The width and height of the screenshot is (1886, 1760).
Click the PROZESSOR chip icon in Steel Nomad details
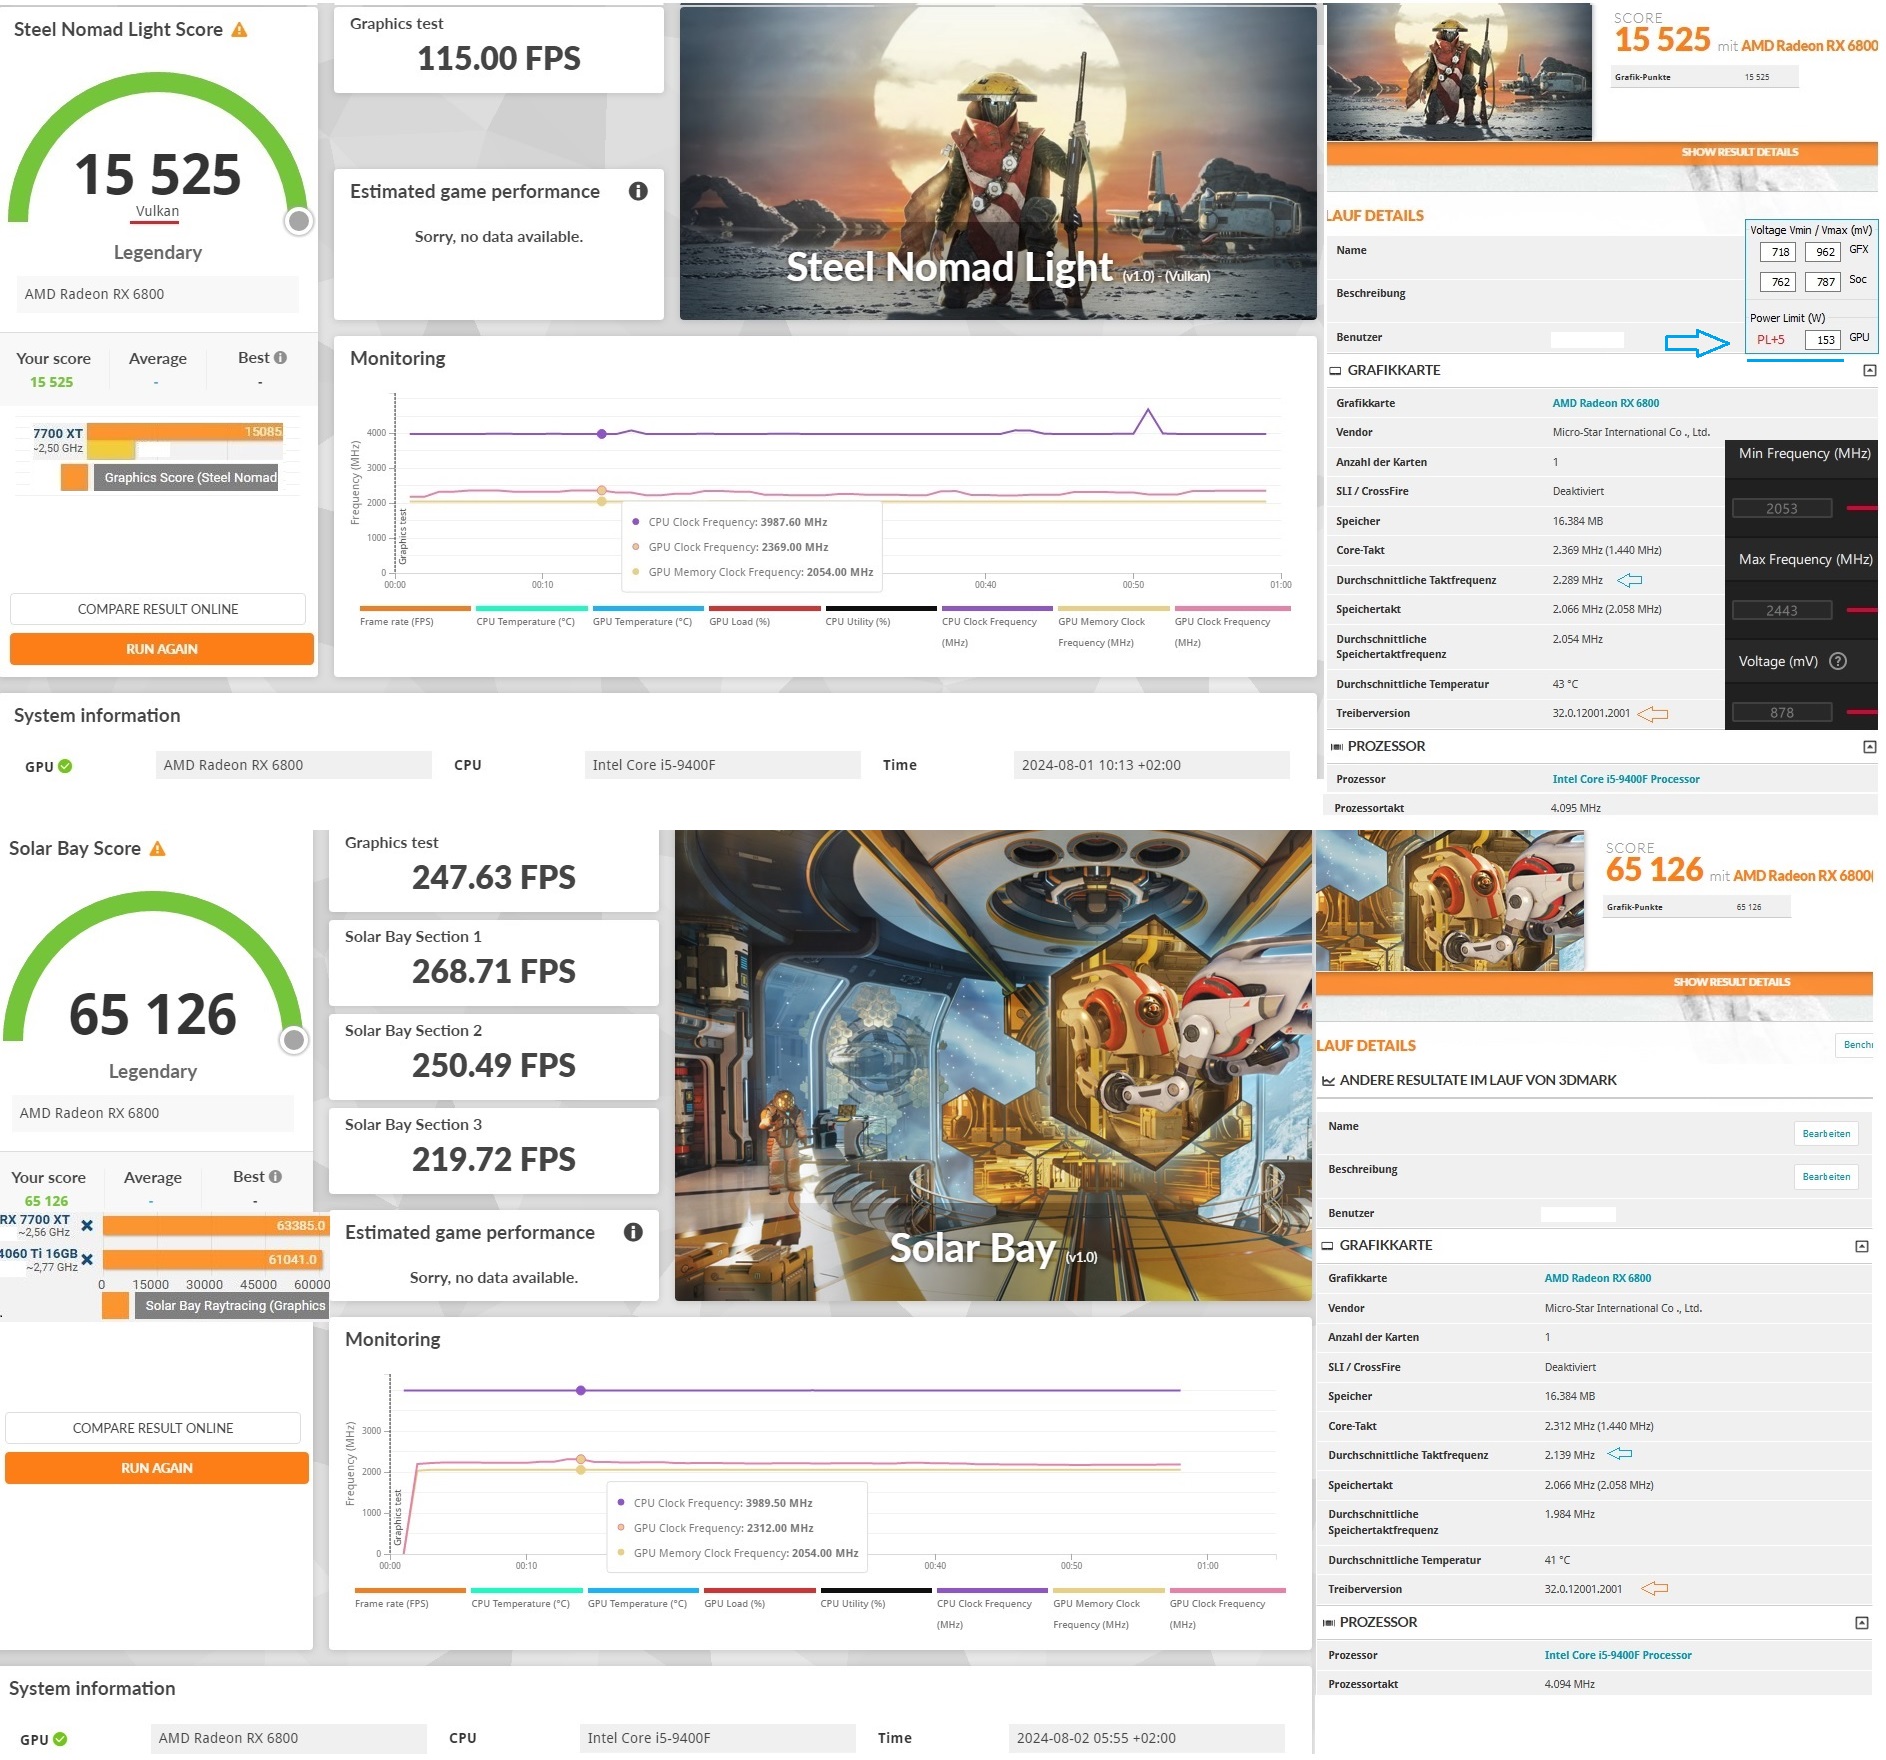coord(1336,747)
